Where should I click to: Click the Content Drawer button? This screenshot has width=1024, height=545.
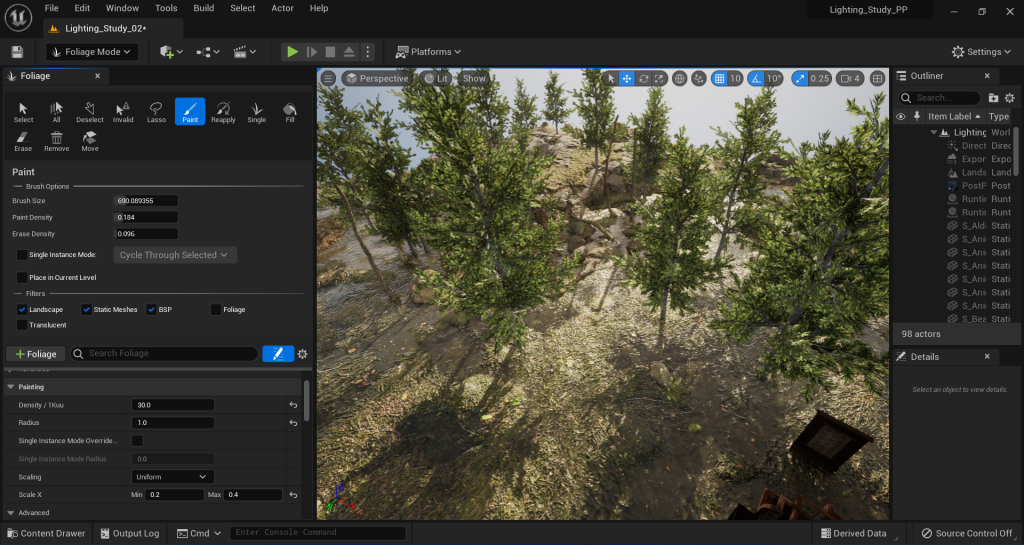pyautogui.click(x=45, y=533)
